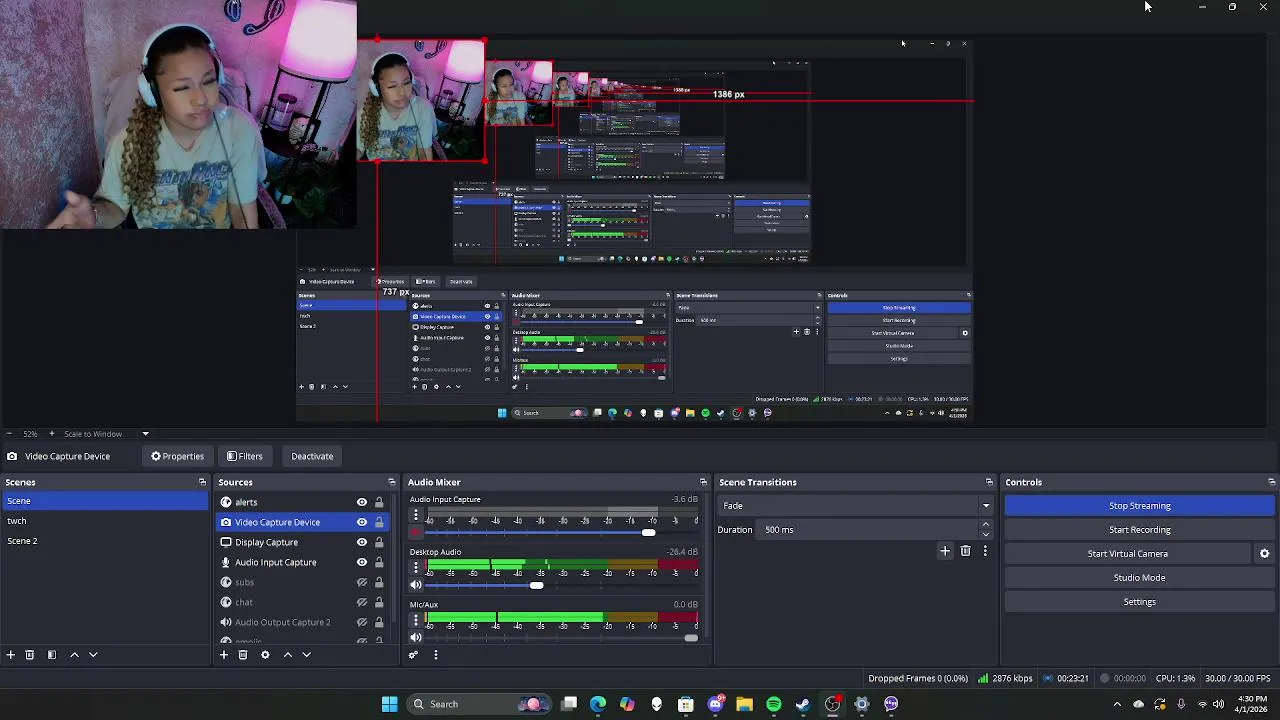
Task: Unmute the Audio Input Capture channel
Action: pos(416,533)
